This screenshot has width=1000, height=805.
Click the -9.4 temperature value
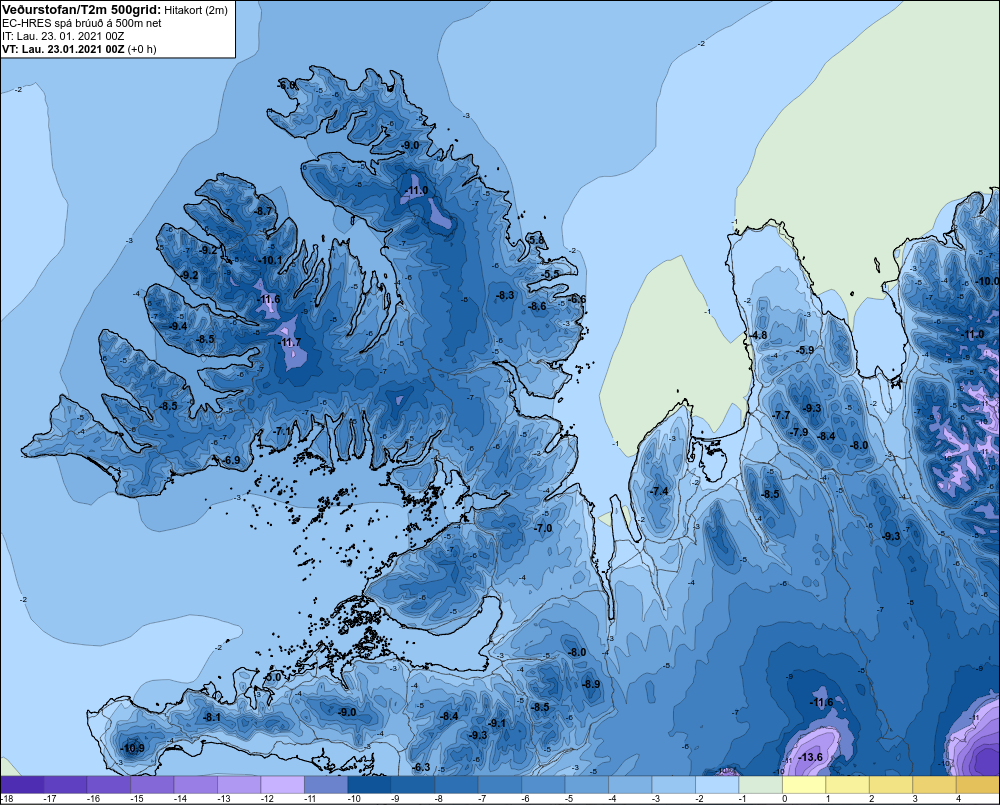pos(178,326)
